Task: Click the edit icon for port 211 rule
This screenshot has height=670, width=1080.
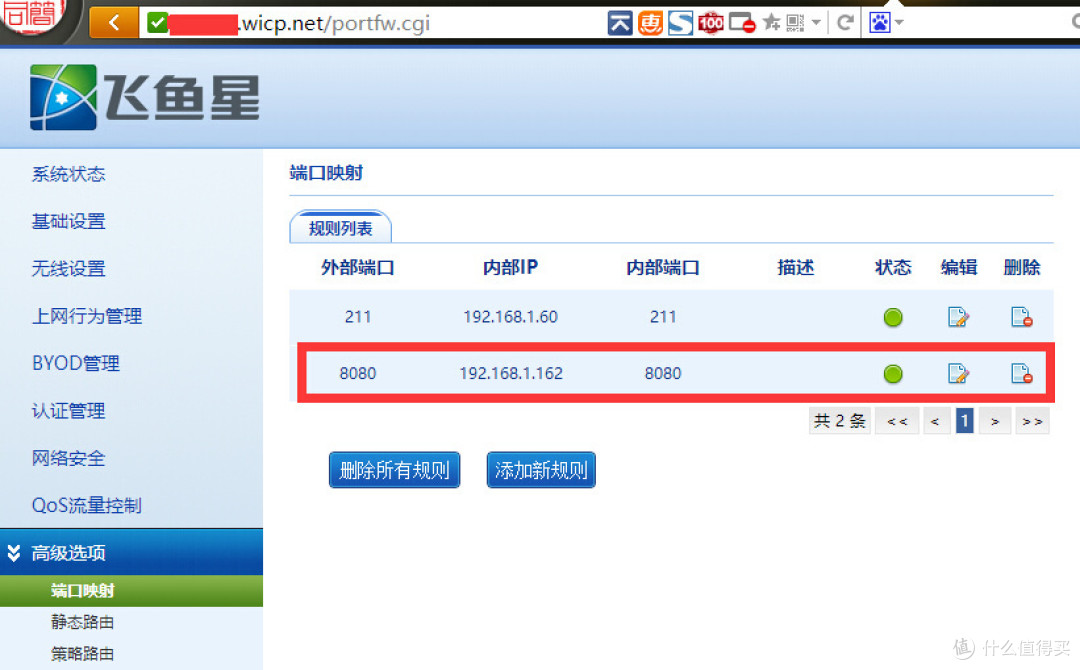Action: (x=958, y=317)
